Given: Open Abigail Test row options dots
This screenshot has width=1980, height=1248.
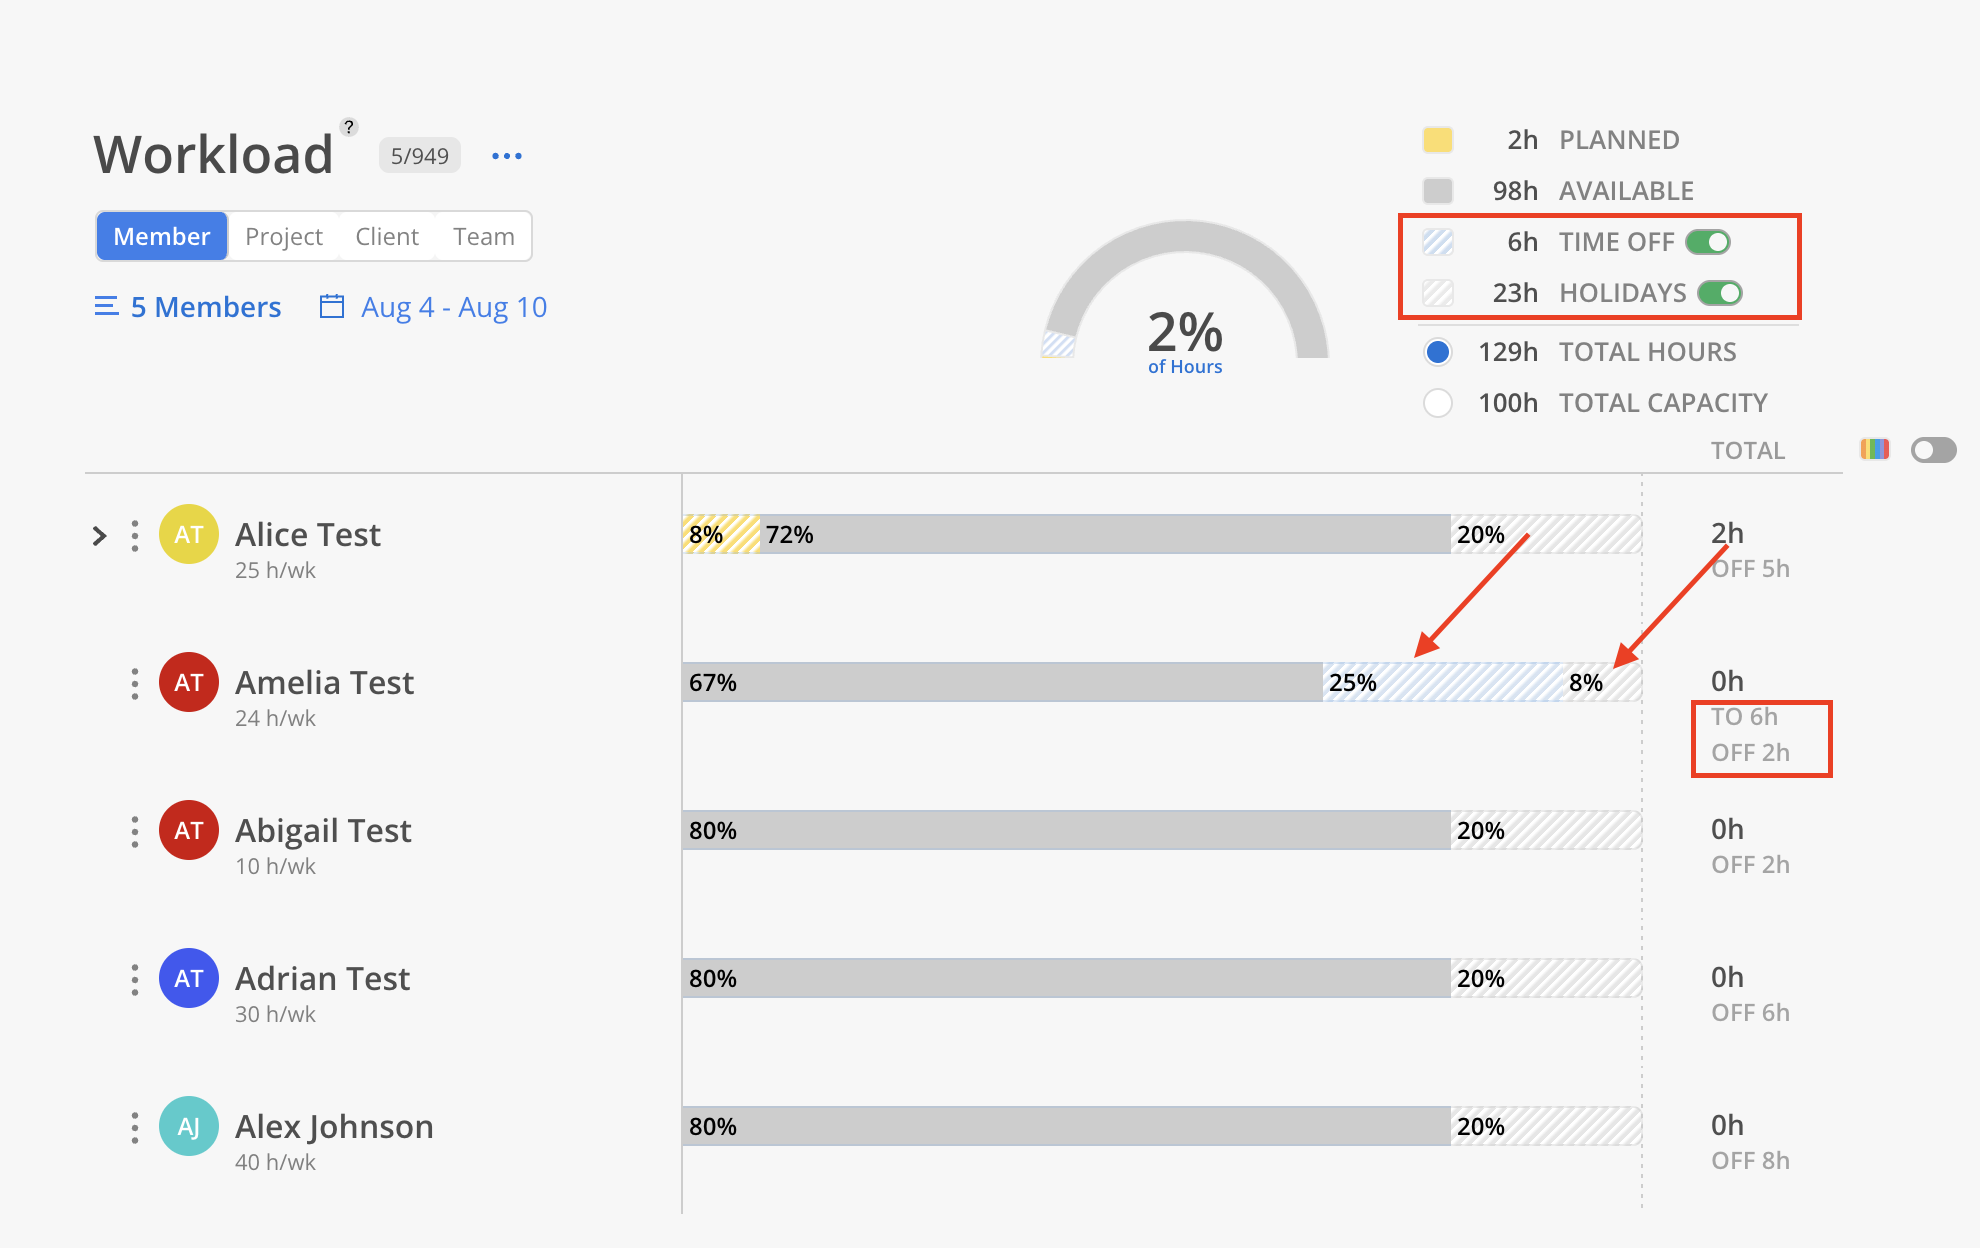Looking at the screenshot, I should point(135,832).
